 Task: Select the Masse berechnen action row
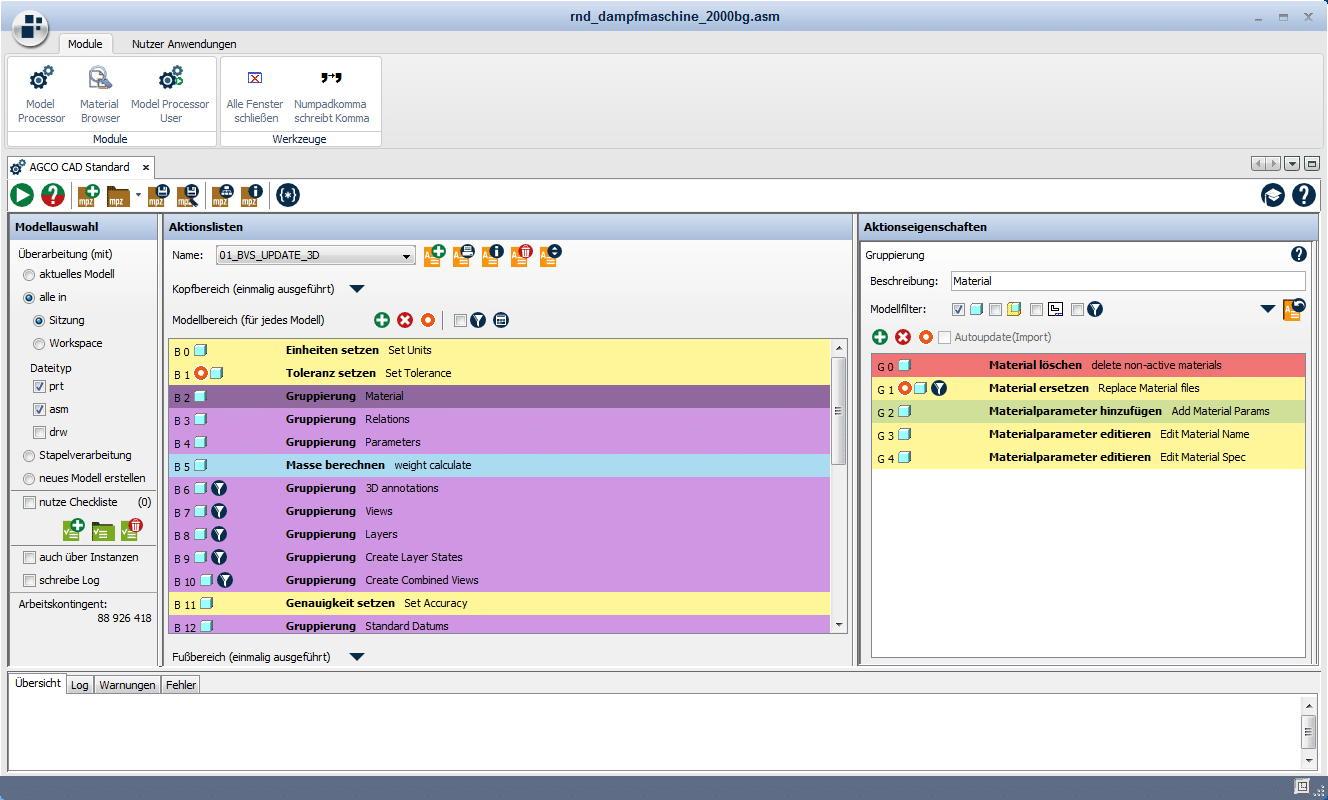click(500, 465)
